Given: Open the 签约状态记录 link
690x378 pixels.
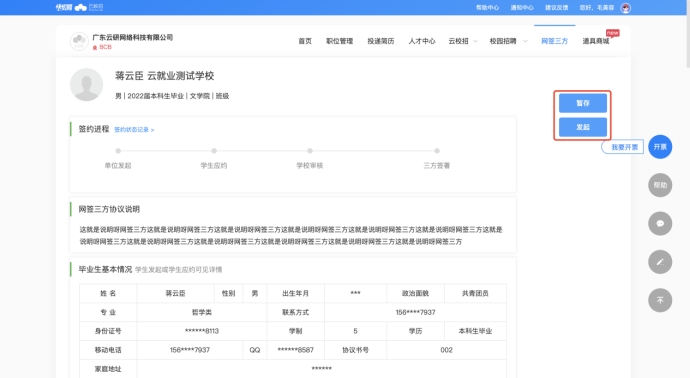Looking at the screenshot, I should pos(134,129).
